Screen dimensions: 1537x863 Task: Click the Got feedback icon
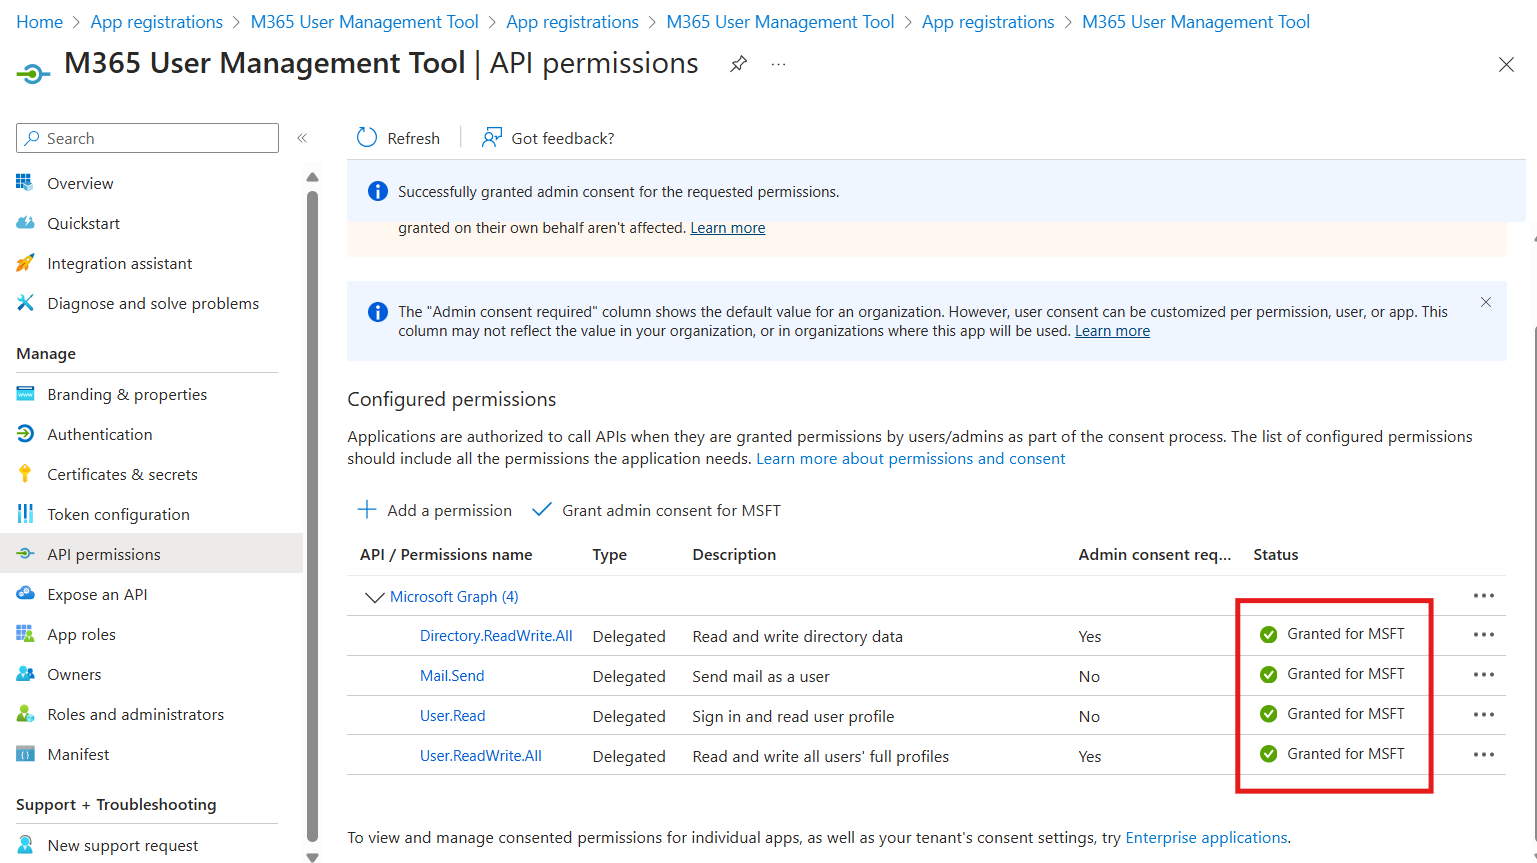[491, 138]
